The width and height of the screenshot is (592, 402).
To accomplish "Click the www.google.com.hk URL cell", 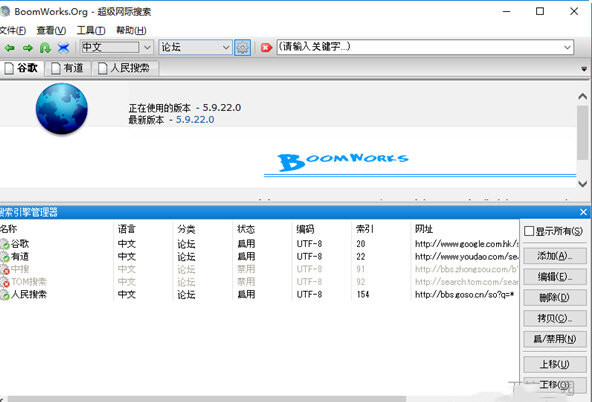I will point(467,244).
